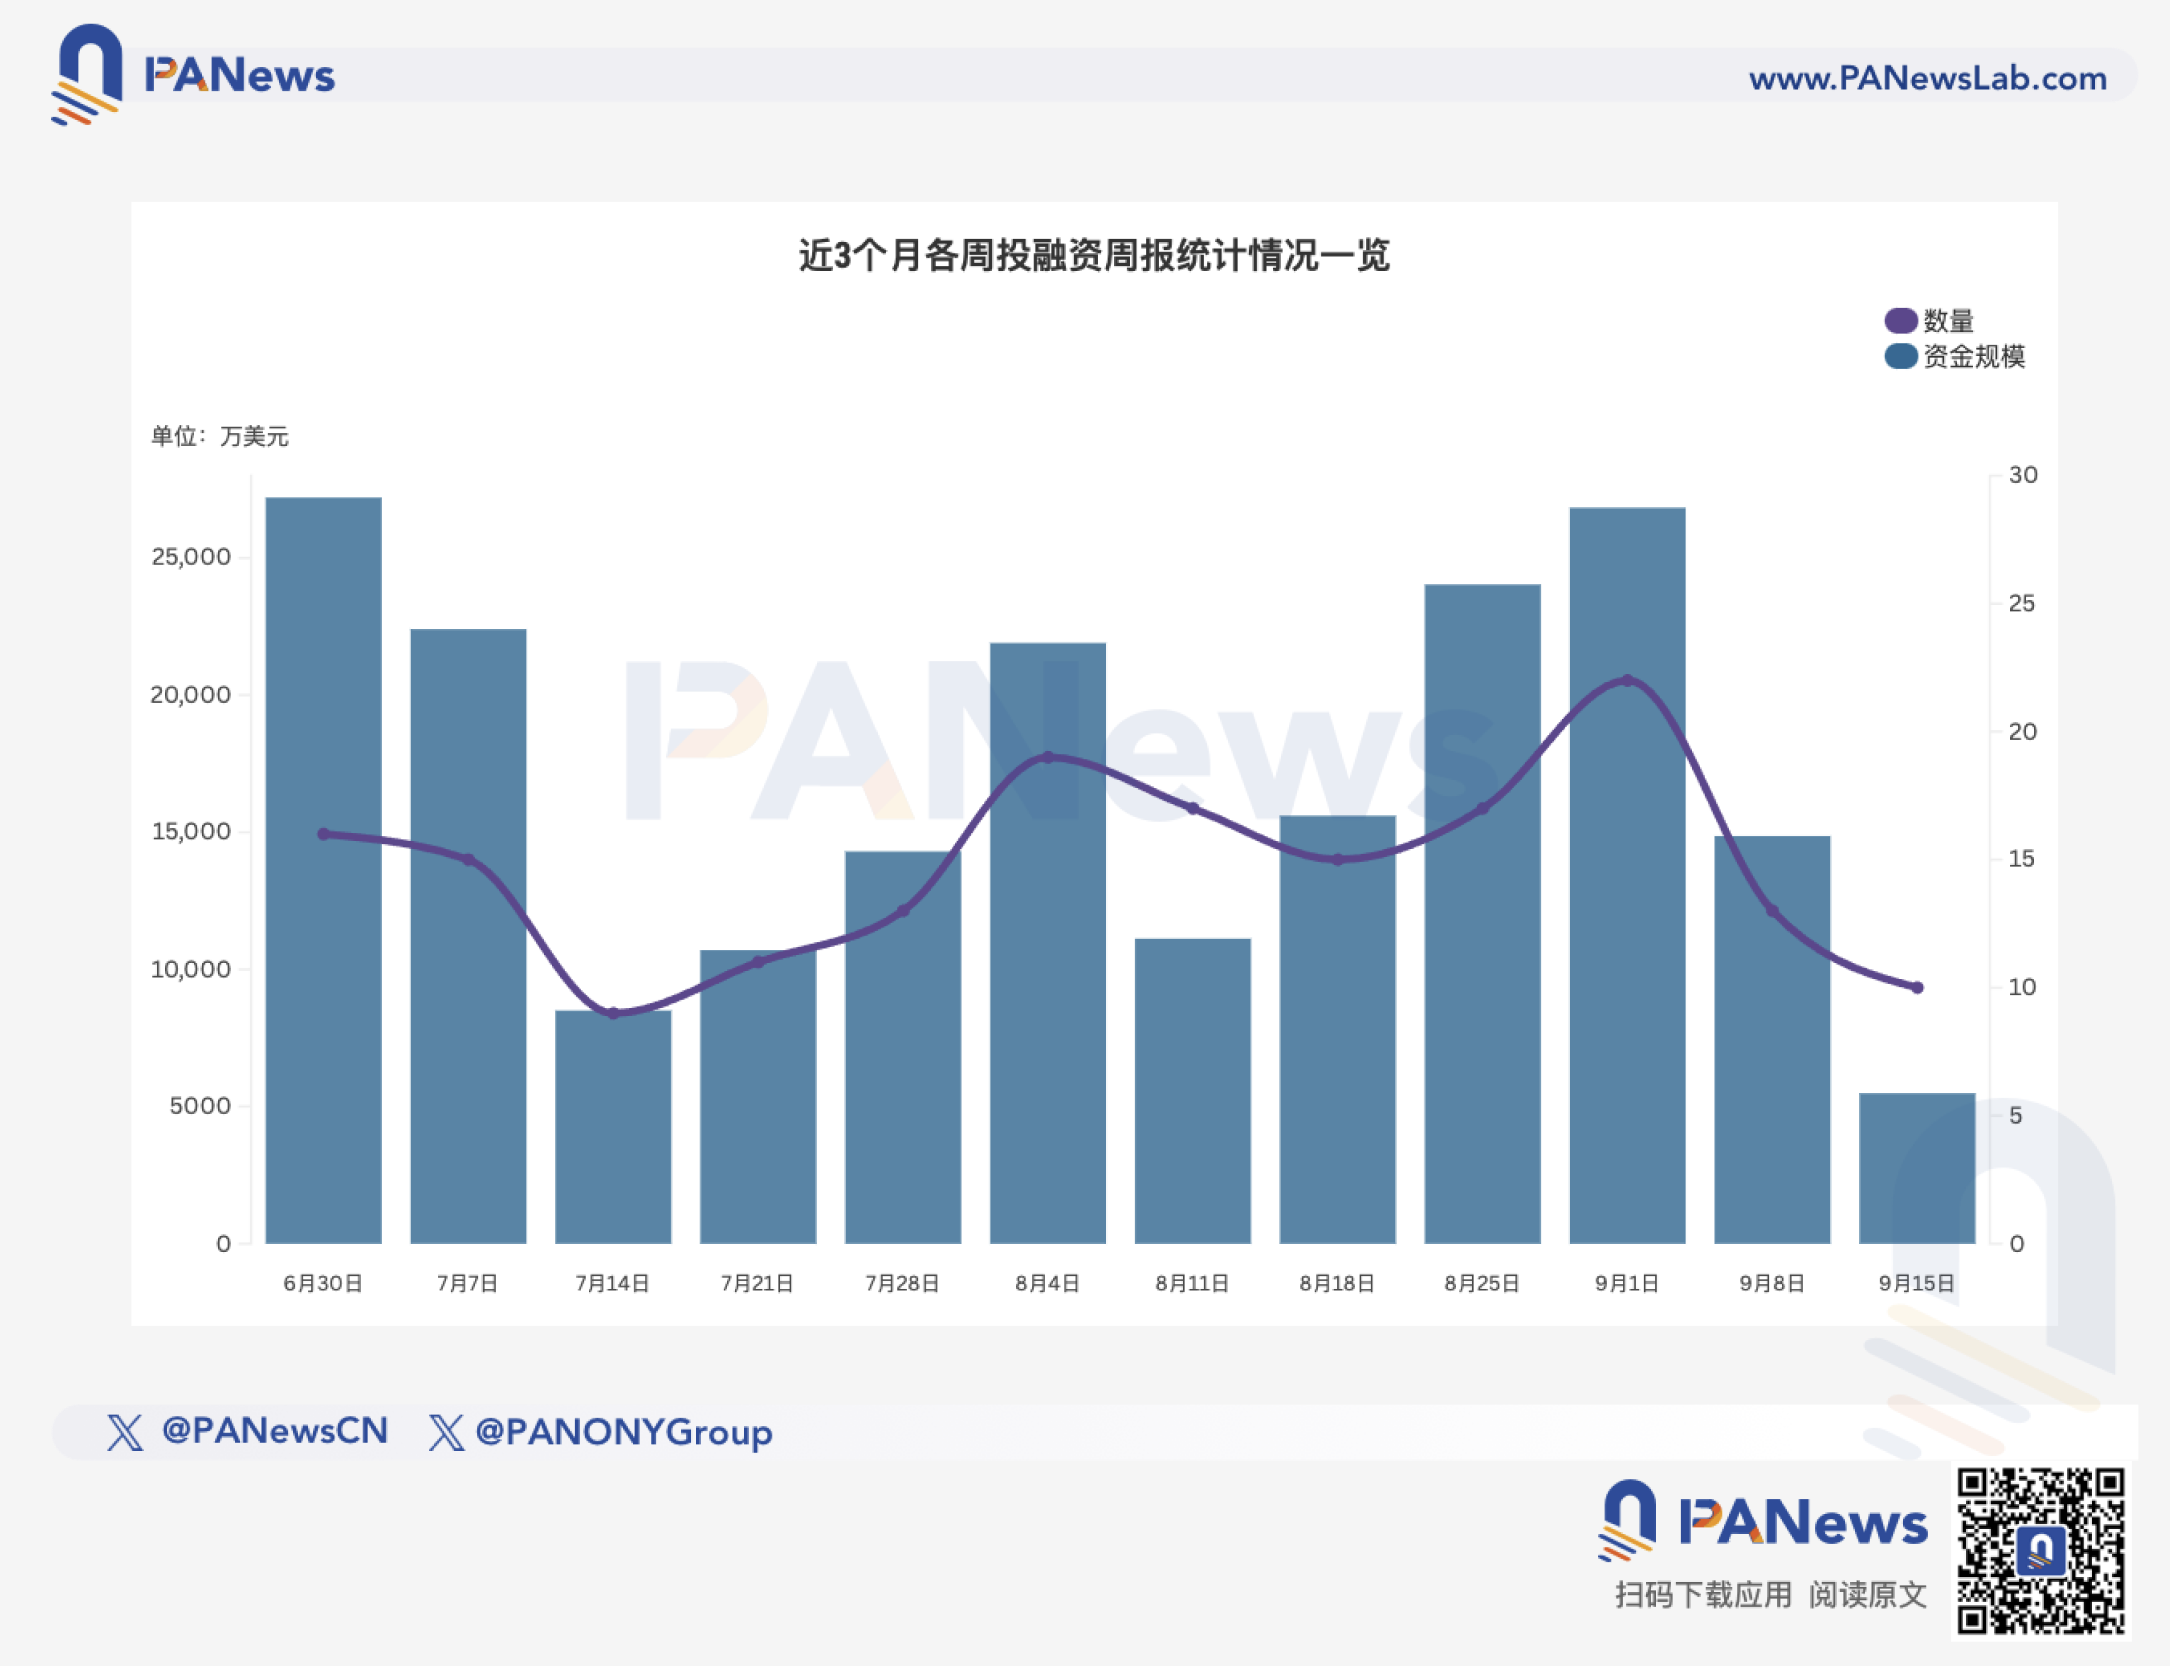Screen dimensions: 2170x1666
Task: Click the 扫码下载应用 阅读原文 caption
Action: pos(1770,1594)
